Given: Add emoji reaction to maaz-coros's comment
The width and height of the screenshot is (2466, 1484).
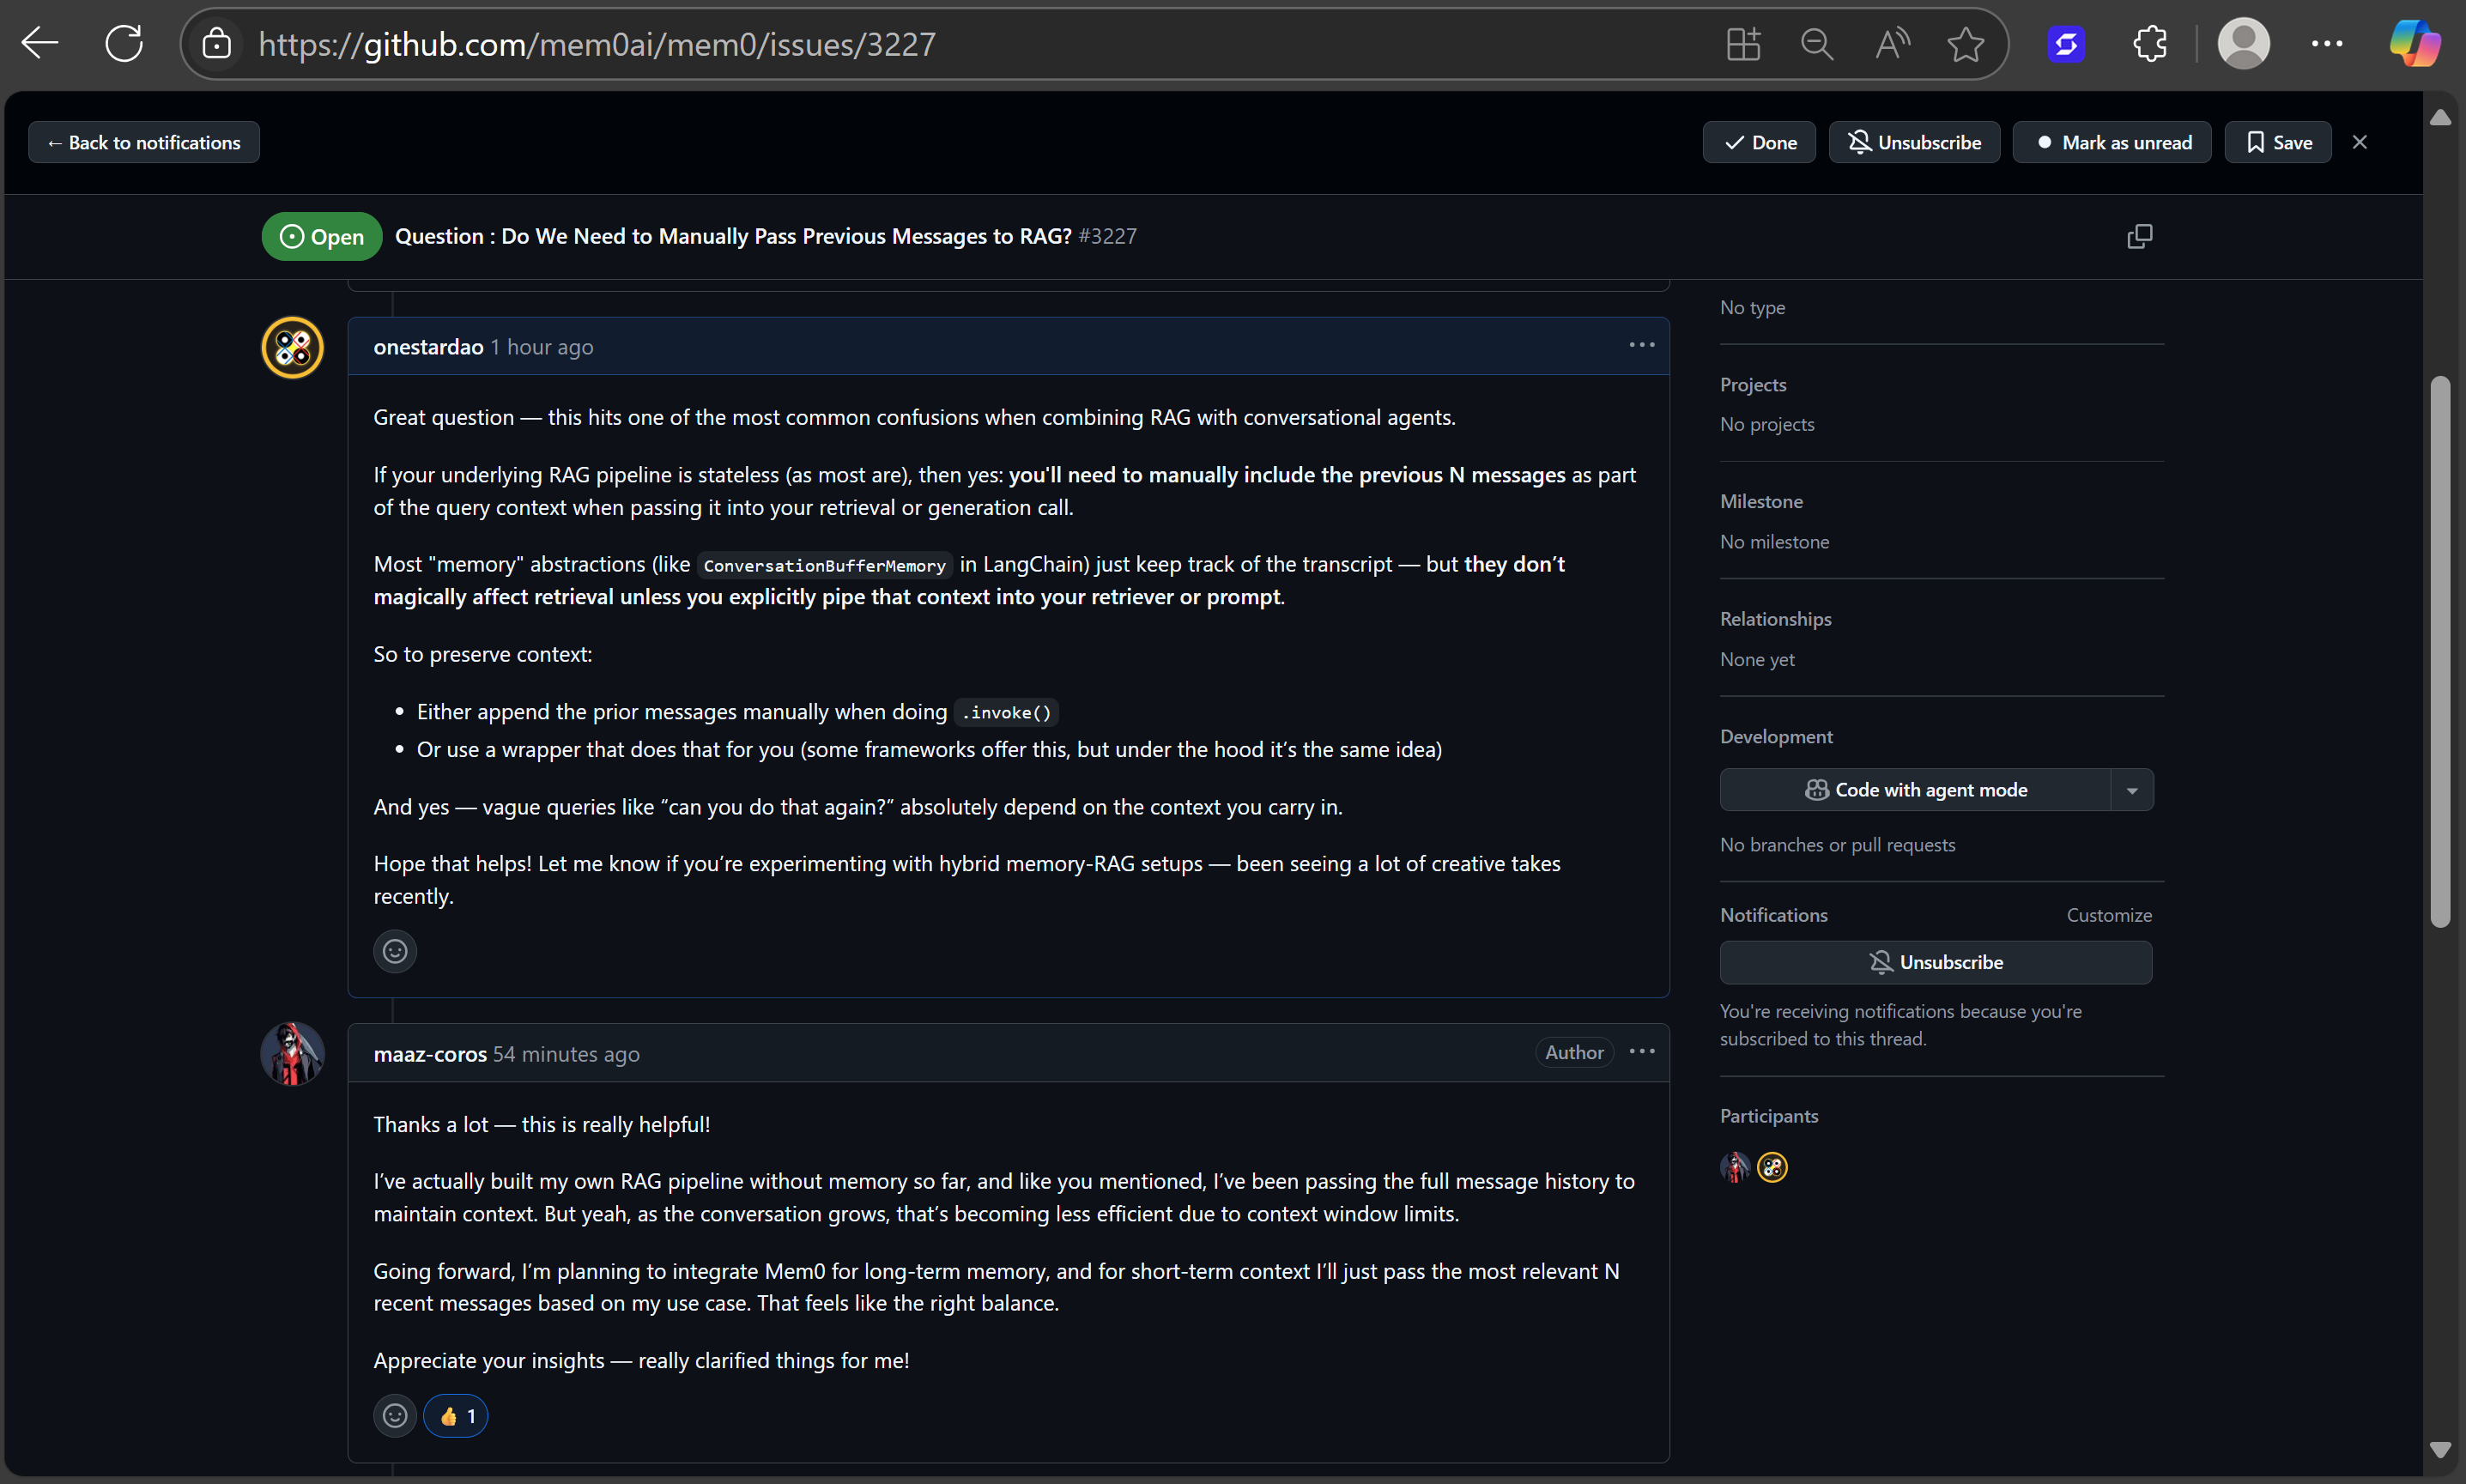Looking at the screenshot, I should click(x=395, y=1416).
